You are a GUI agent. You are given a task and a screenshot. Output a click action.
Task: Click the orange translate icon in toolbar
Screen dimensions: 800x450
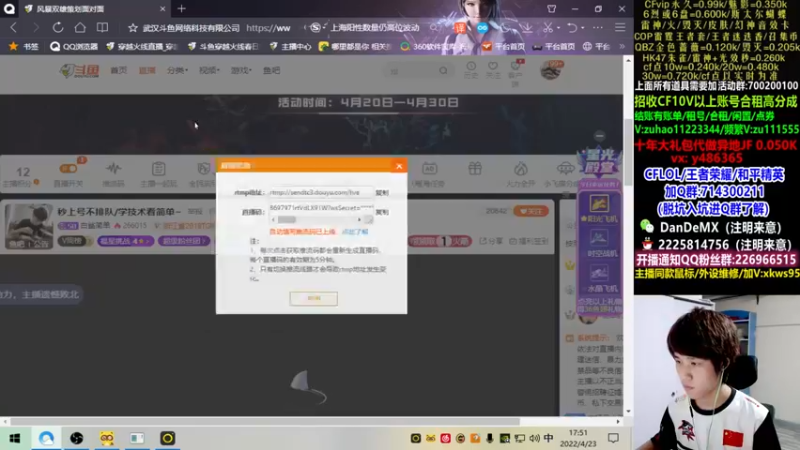tap(460, 28)
